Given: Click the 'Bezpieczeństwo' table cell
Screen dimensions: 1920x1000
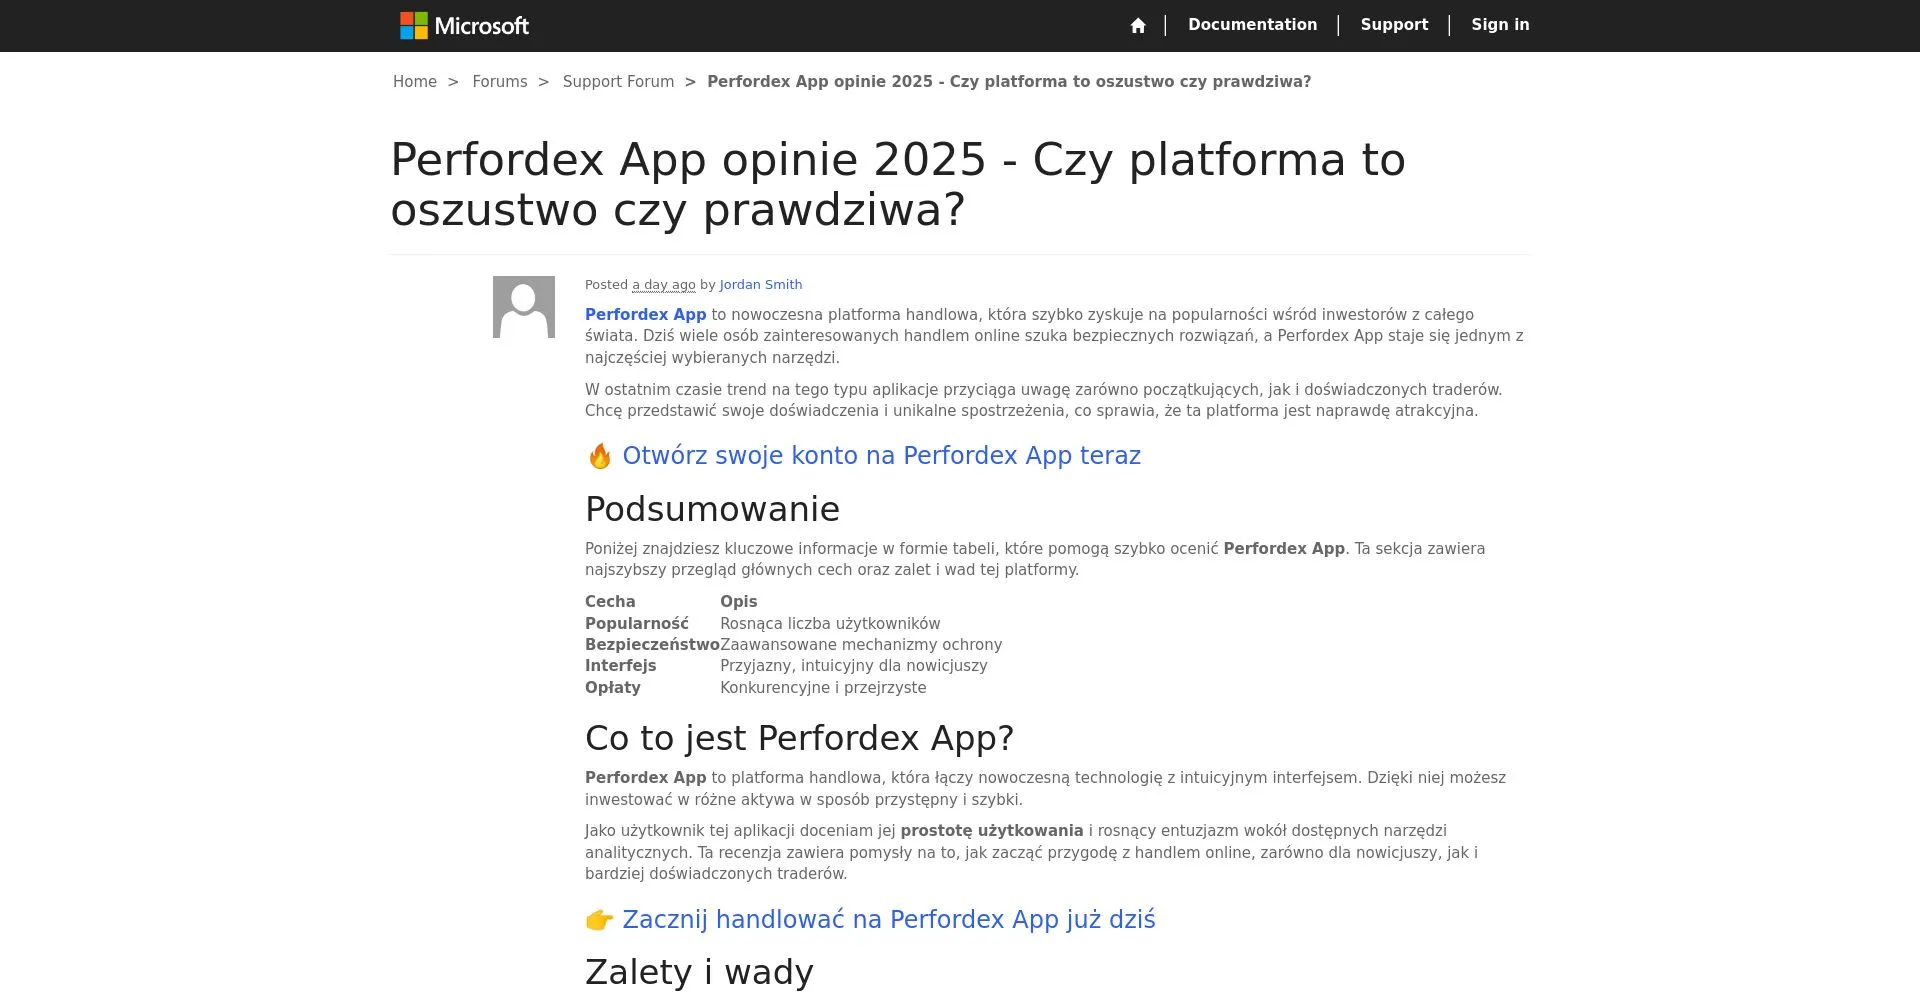Looking at the screenshot, I should [652, 645].
